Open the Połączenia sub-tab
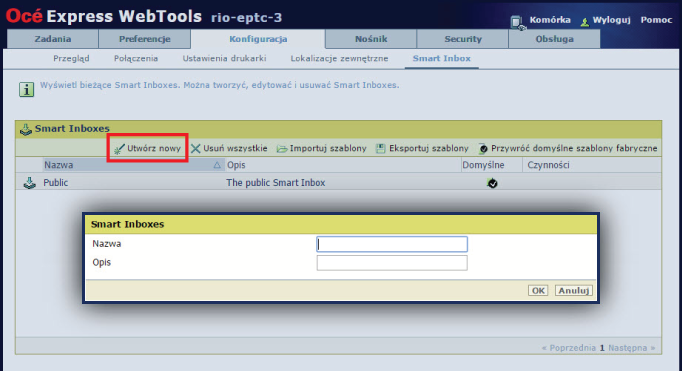Image resolution: width=682 pixels, height=371 pixels. click(136, 58)
